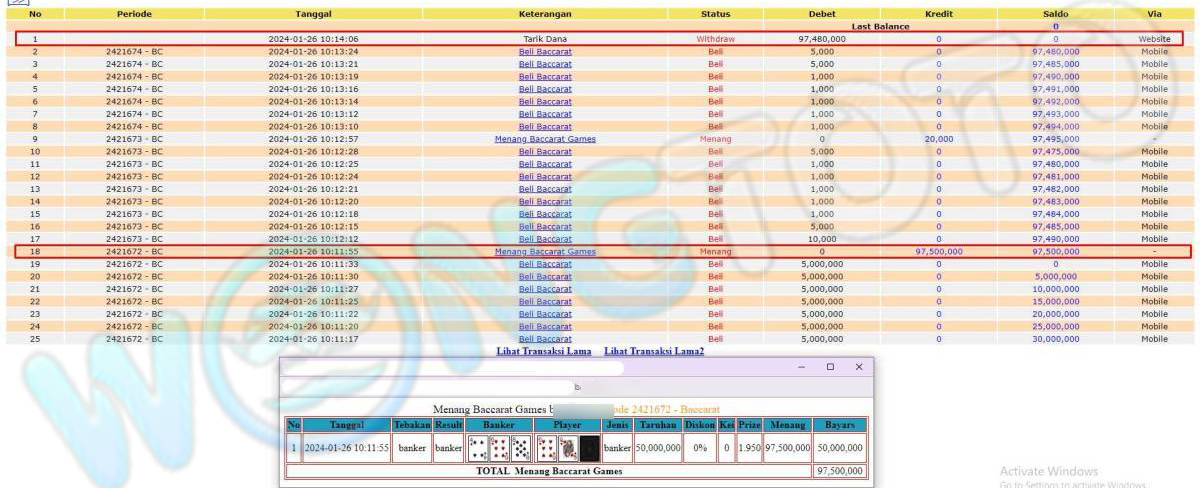Click the black face-down Player card
The height and width of the screenshot is (488, 1200).
[590, 448]
